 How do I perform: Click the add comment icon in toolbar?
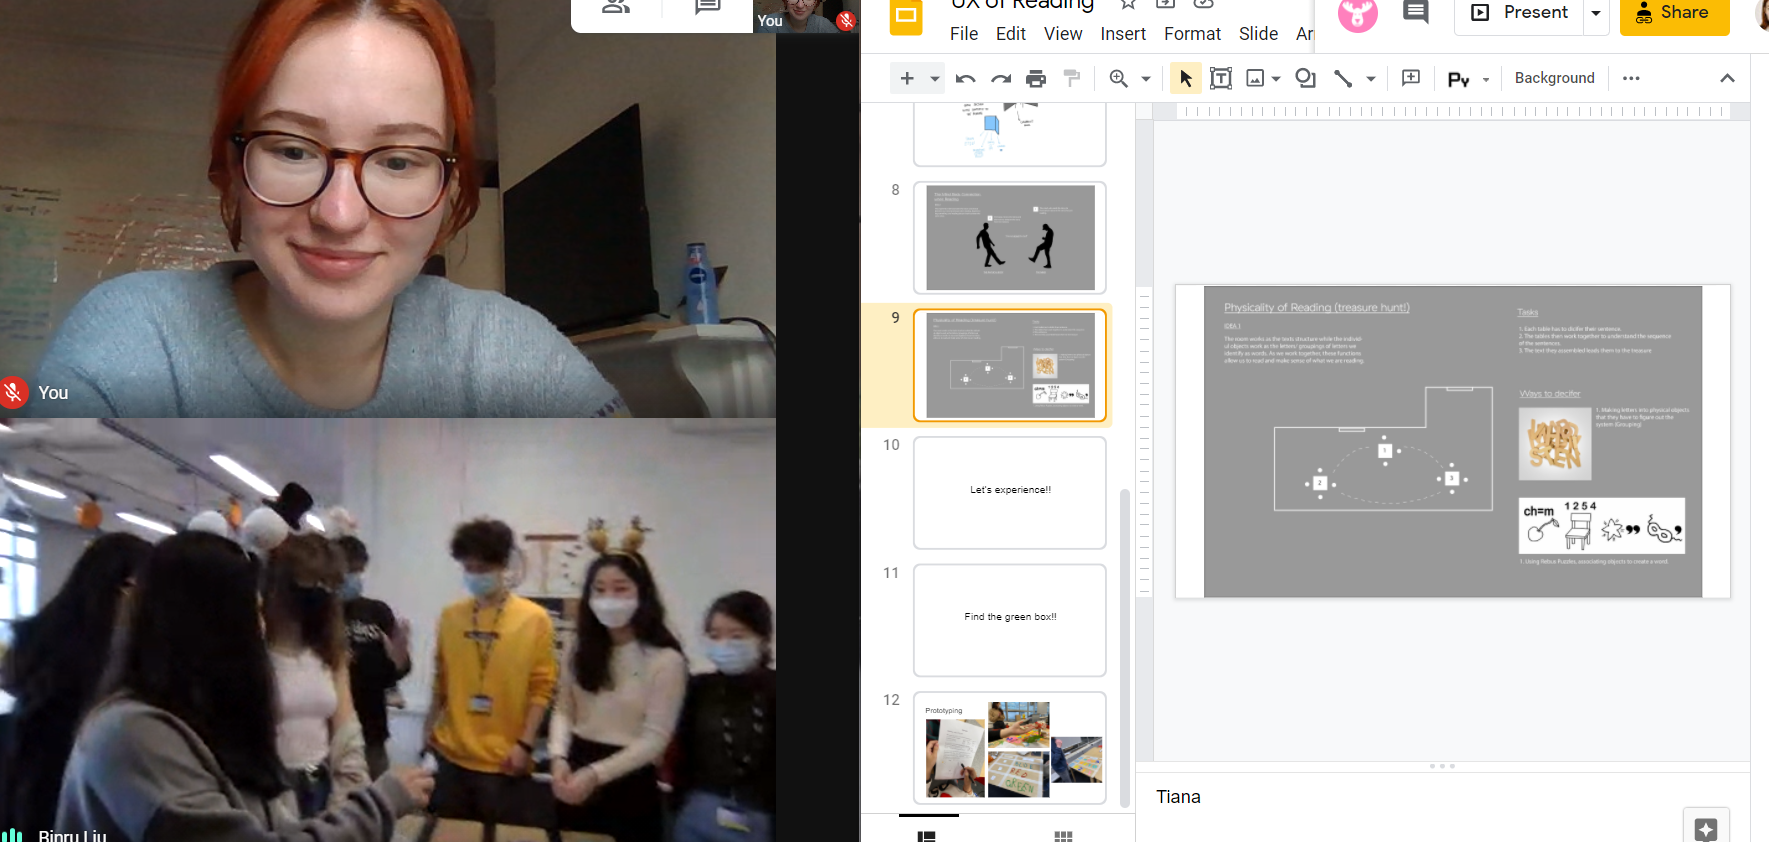click(x=1411, y=78)
